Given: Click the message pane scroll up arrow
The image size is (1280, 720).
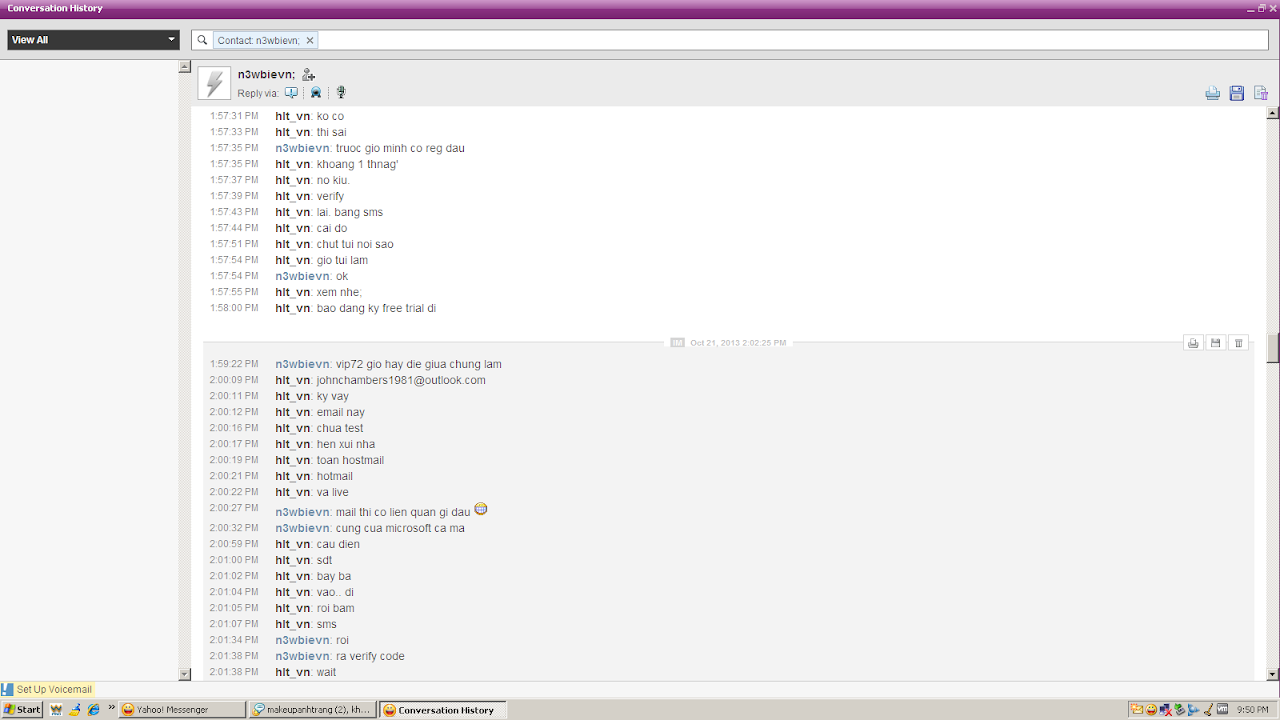Looking at the screenshot, I should [1273, 113].
